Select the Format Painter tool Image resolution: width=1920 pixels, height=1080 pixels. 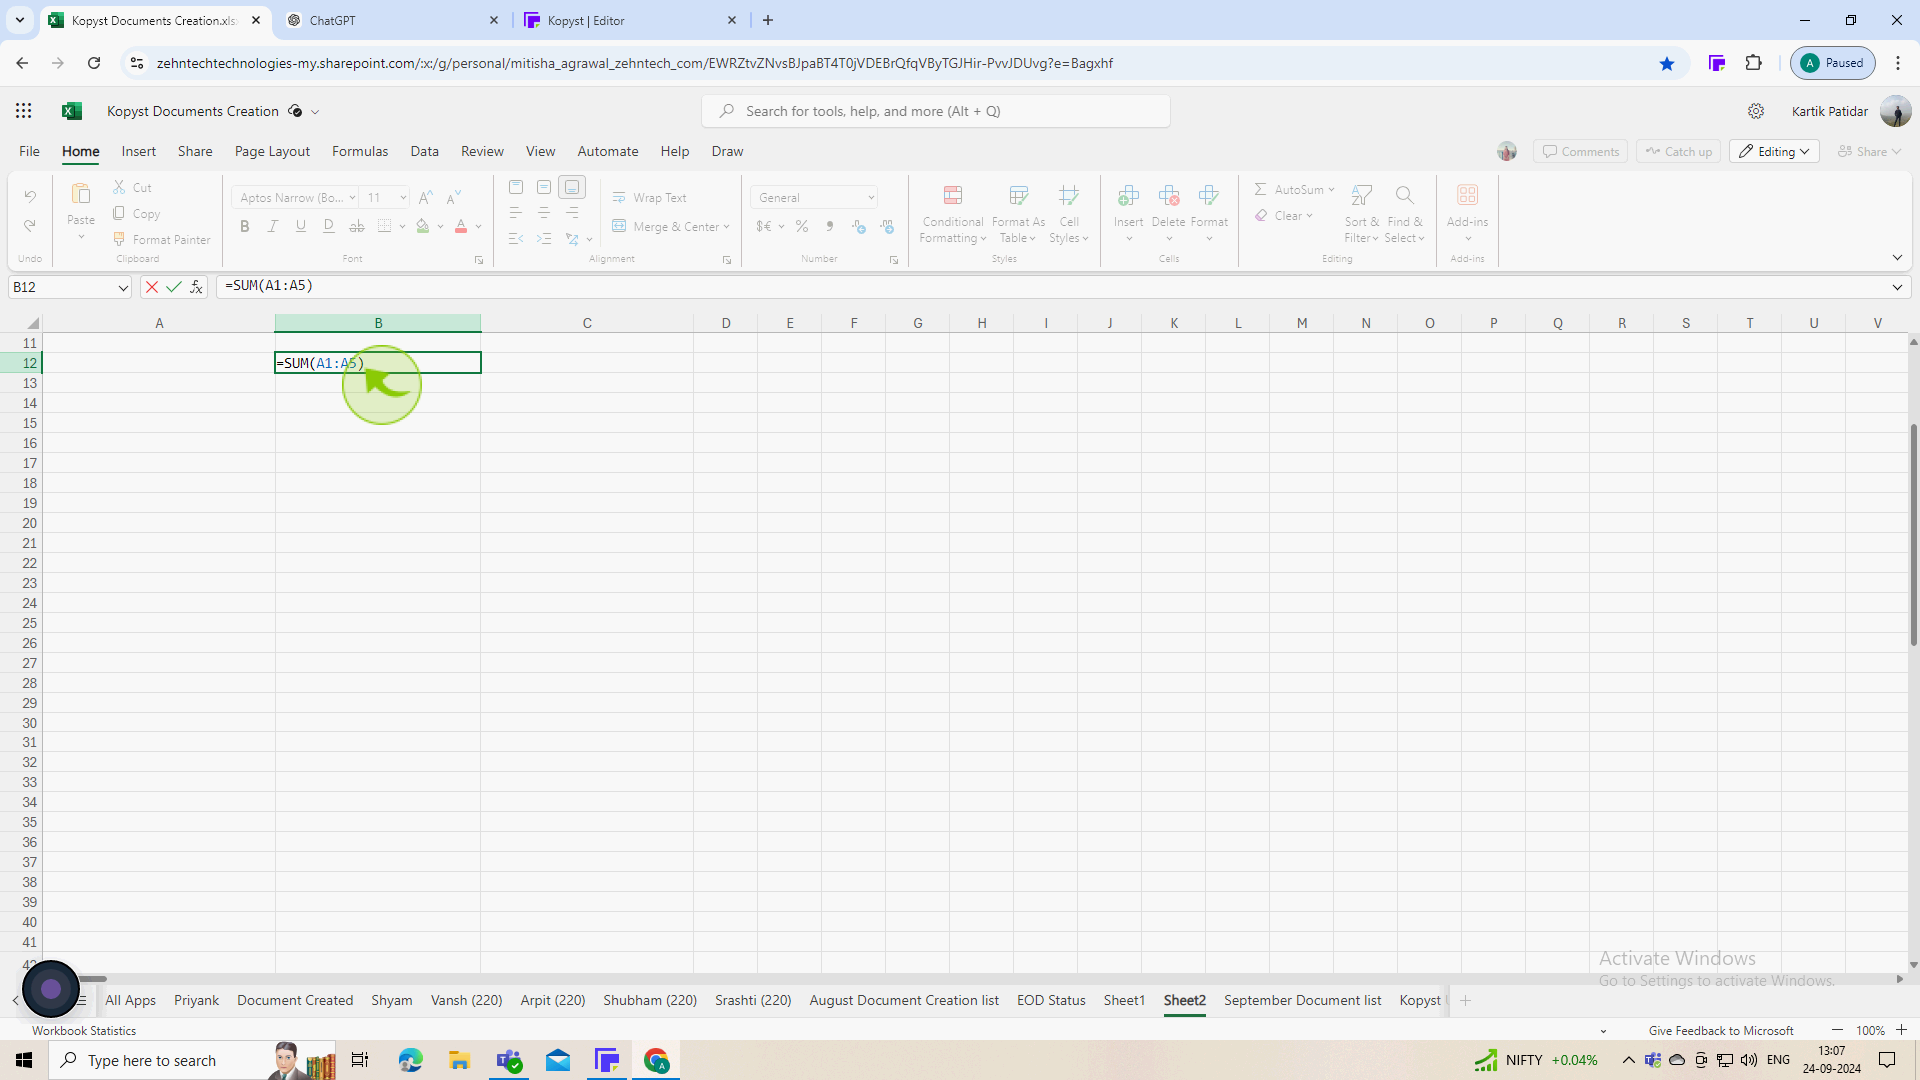pos(161,240)
